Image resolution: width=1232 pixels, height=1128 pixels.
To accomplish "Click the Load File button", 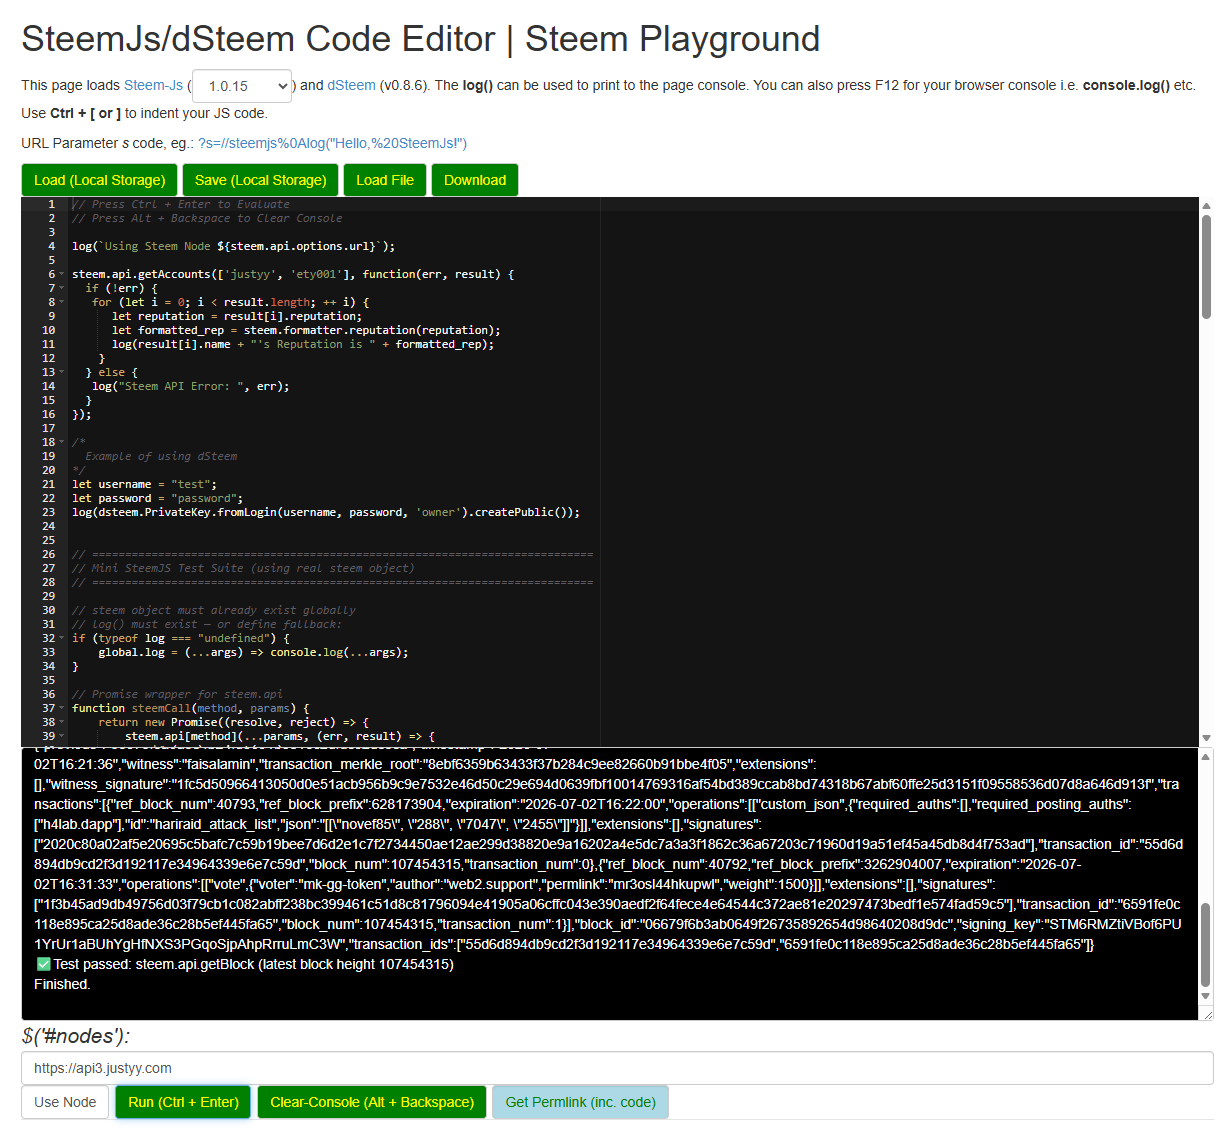I will pos(385,180).
